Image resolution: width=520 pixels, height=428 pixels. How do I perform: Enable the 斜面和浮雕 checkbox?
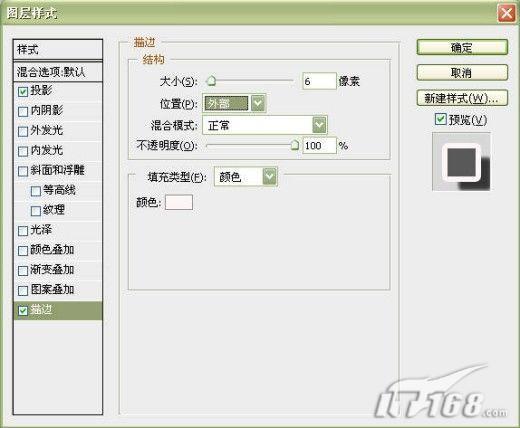pyautogui.click(x=23, y=171)
